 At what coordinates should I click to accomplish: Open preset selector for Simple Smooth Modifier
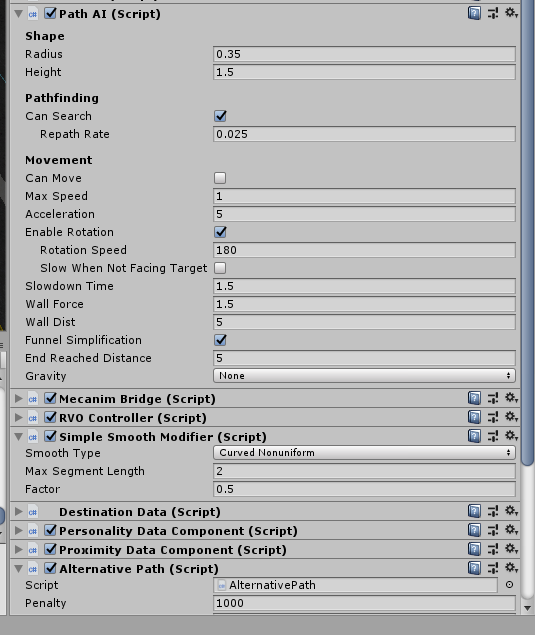pyautogui.click(x=493, y=436)
